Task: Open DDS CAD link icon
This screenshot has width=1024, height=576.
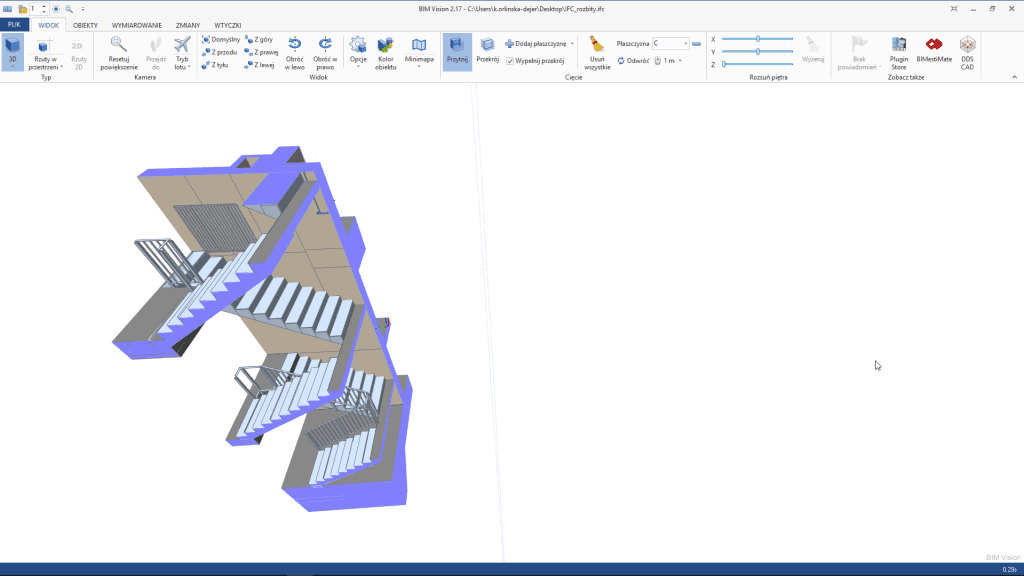Action: (967, 45)
